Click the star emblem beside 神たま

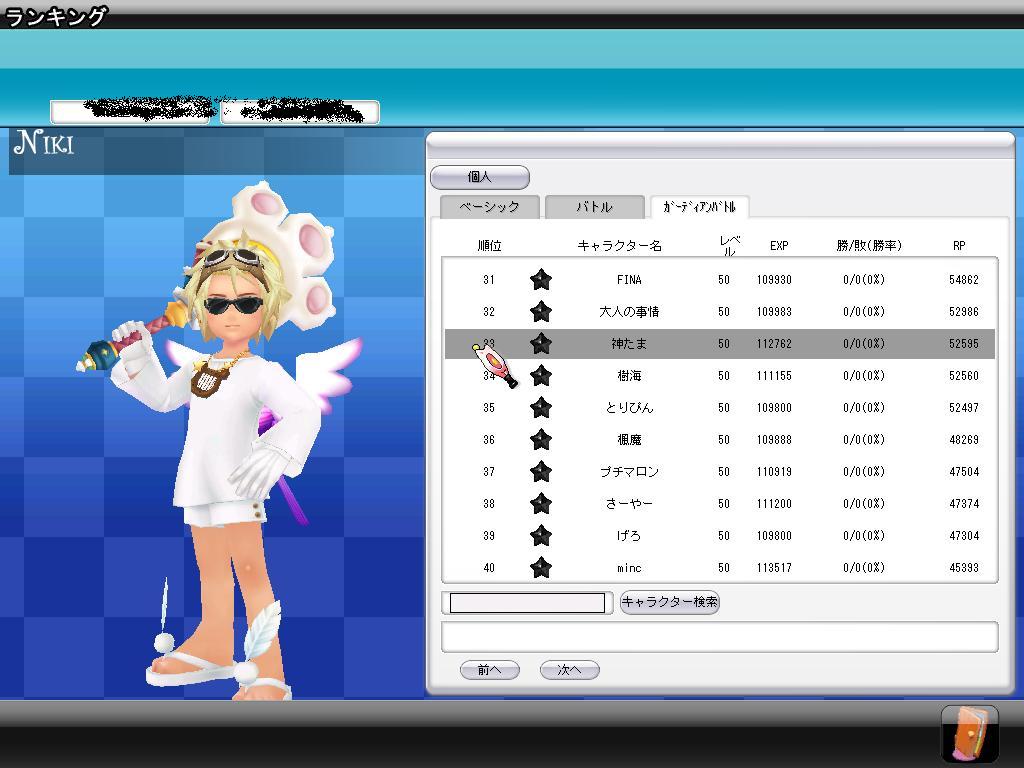(541, 344)
